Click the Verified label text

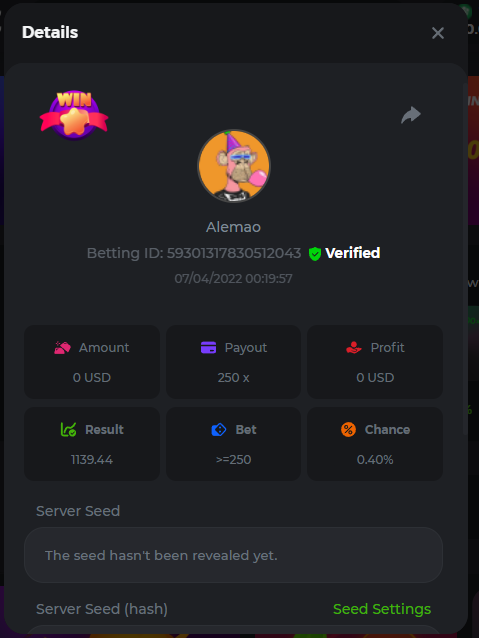(353, 253)
